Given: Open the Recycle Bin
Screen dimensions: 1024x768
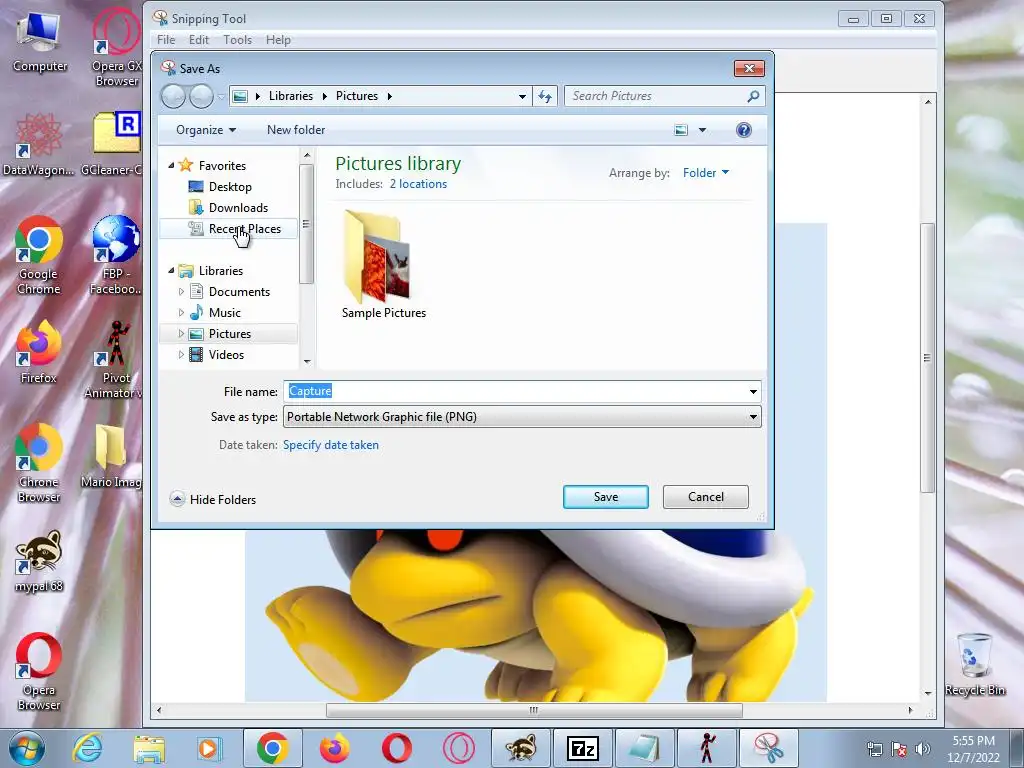Looking at the screenshot, I should pos(974,665).
